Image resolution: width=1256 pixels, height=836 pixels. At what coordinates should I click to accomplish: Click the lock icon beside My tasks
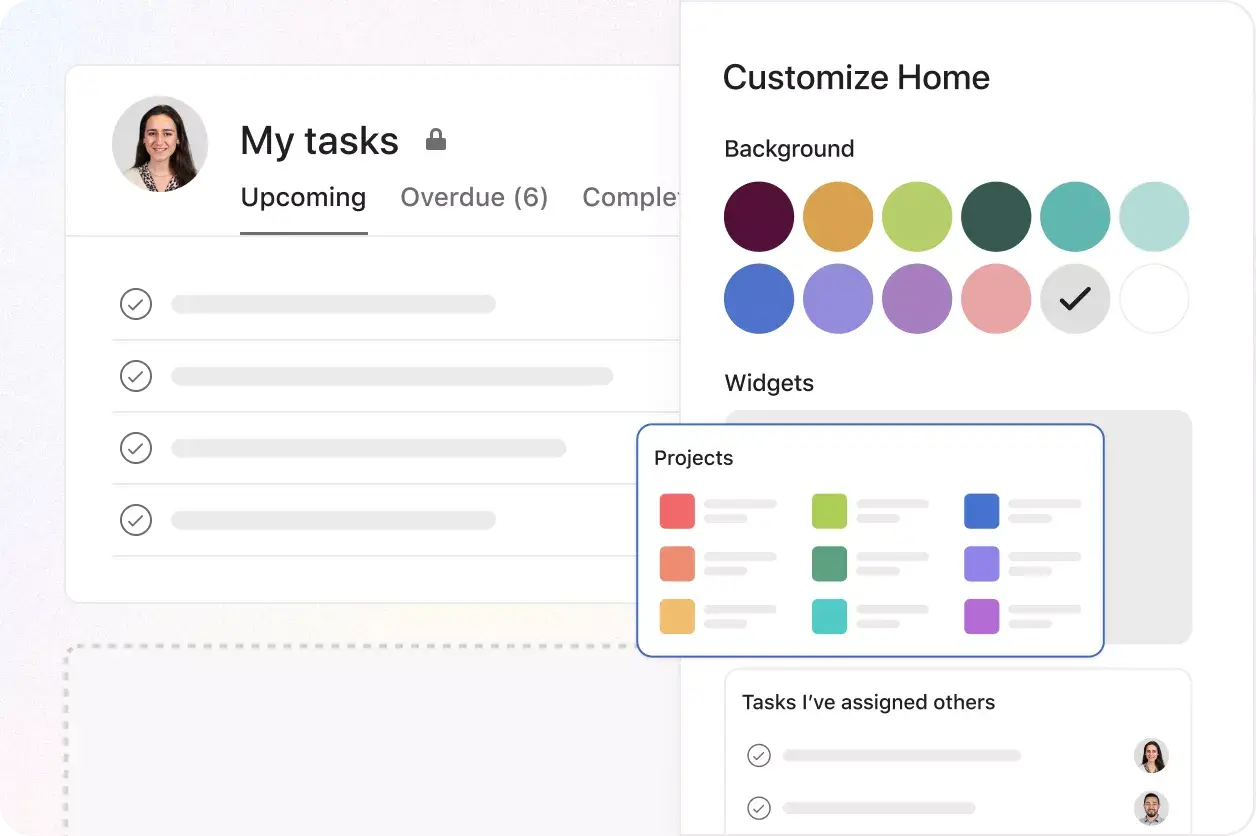point(435,140)
